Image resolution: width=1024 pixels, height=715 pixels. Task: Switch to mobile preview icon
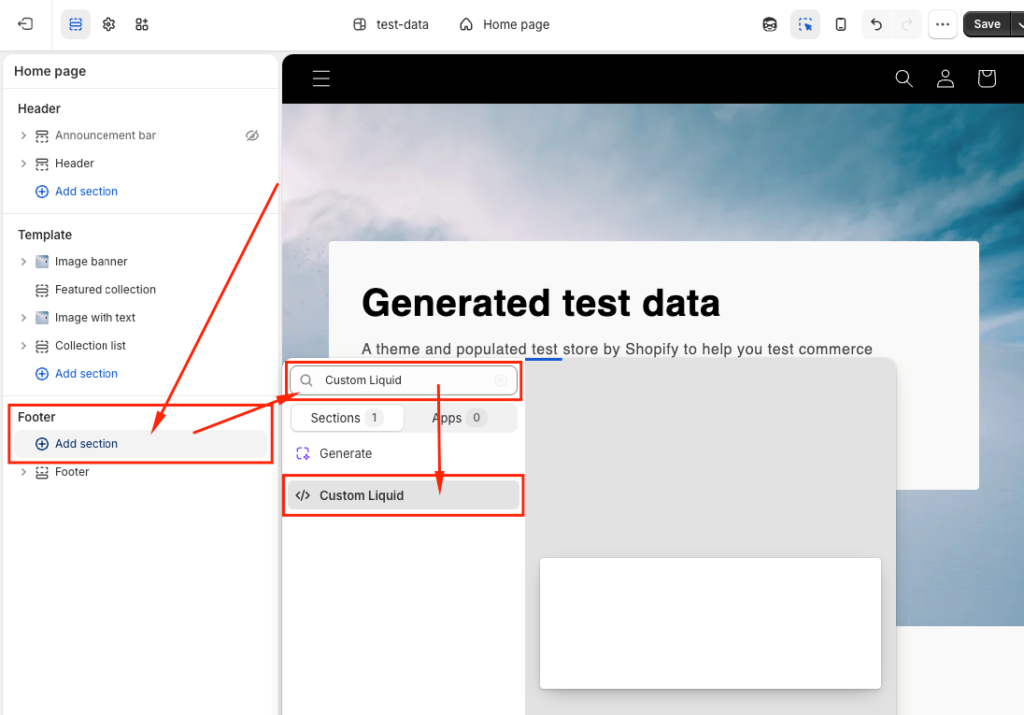coord(841,24)
